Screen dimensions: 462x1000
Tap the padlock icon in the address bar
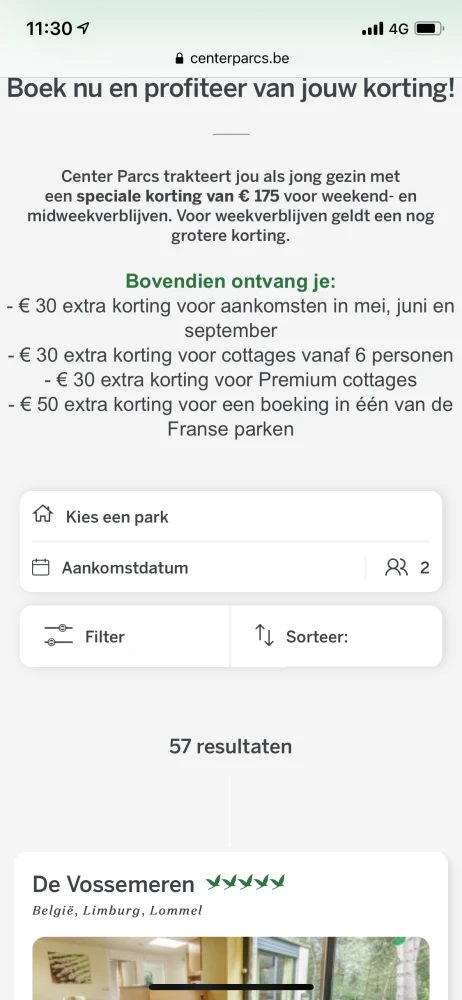click(x=179, y=59)
